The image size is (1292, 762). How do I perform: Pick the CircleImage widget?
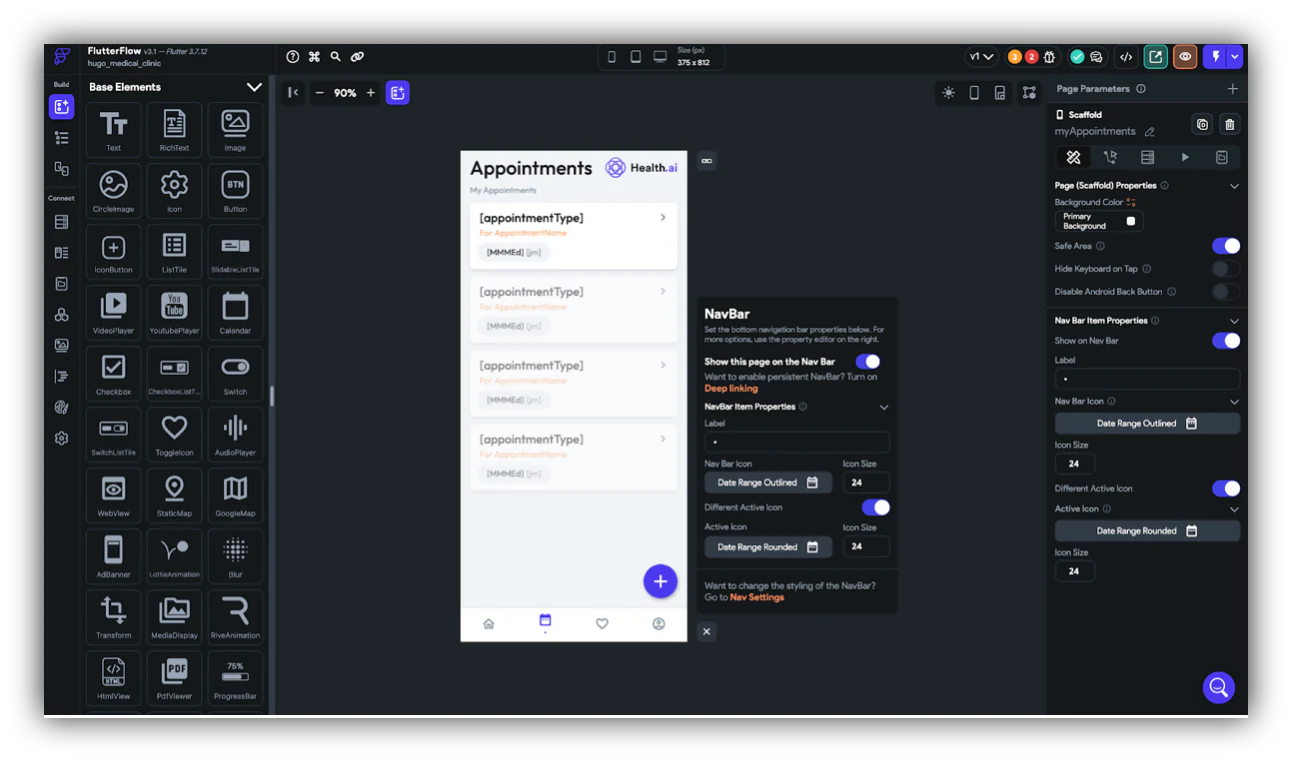click(x=114, y=191)
